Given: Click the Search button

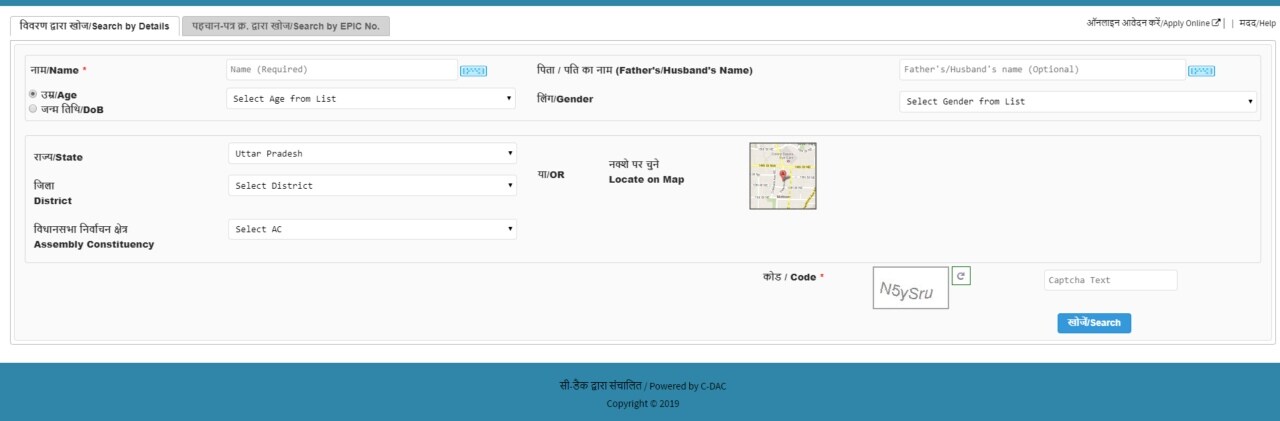Looking at the screenshot, I should tap(1094, 323).
